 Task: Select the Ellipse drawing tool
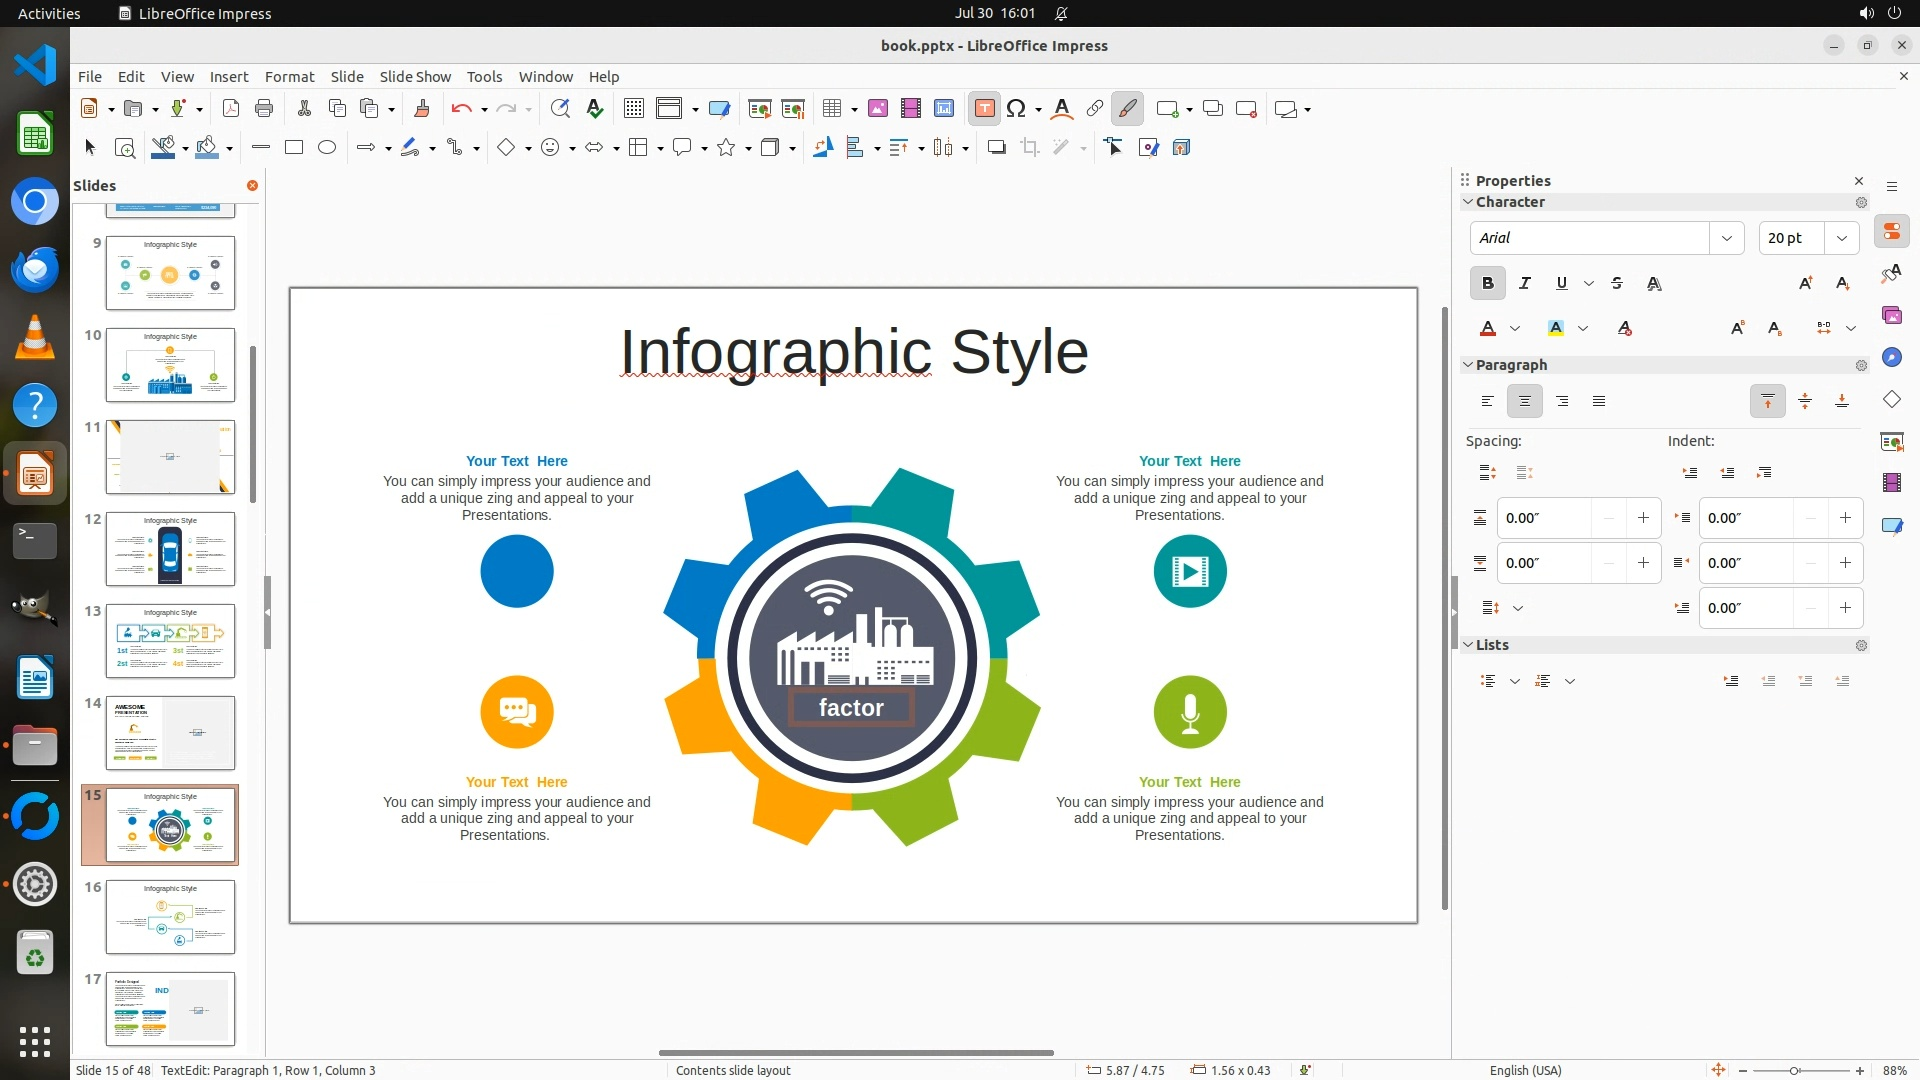[327, 148]
